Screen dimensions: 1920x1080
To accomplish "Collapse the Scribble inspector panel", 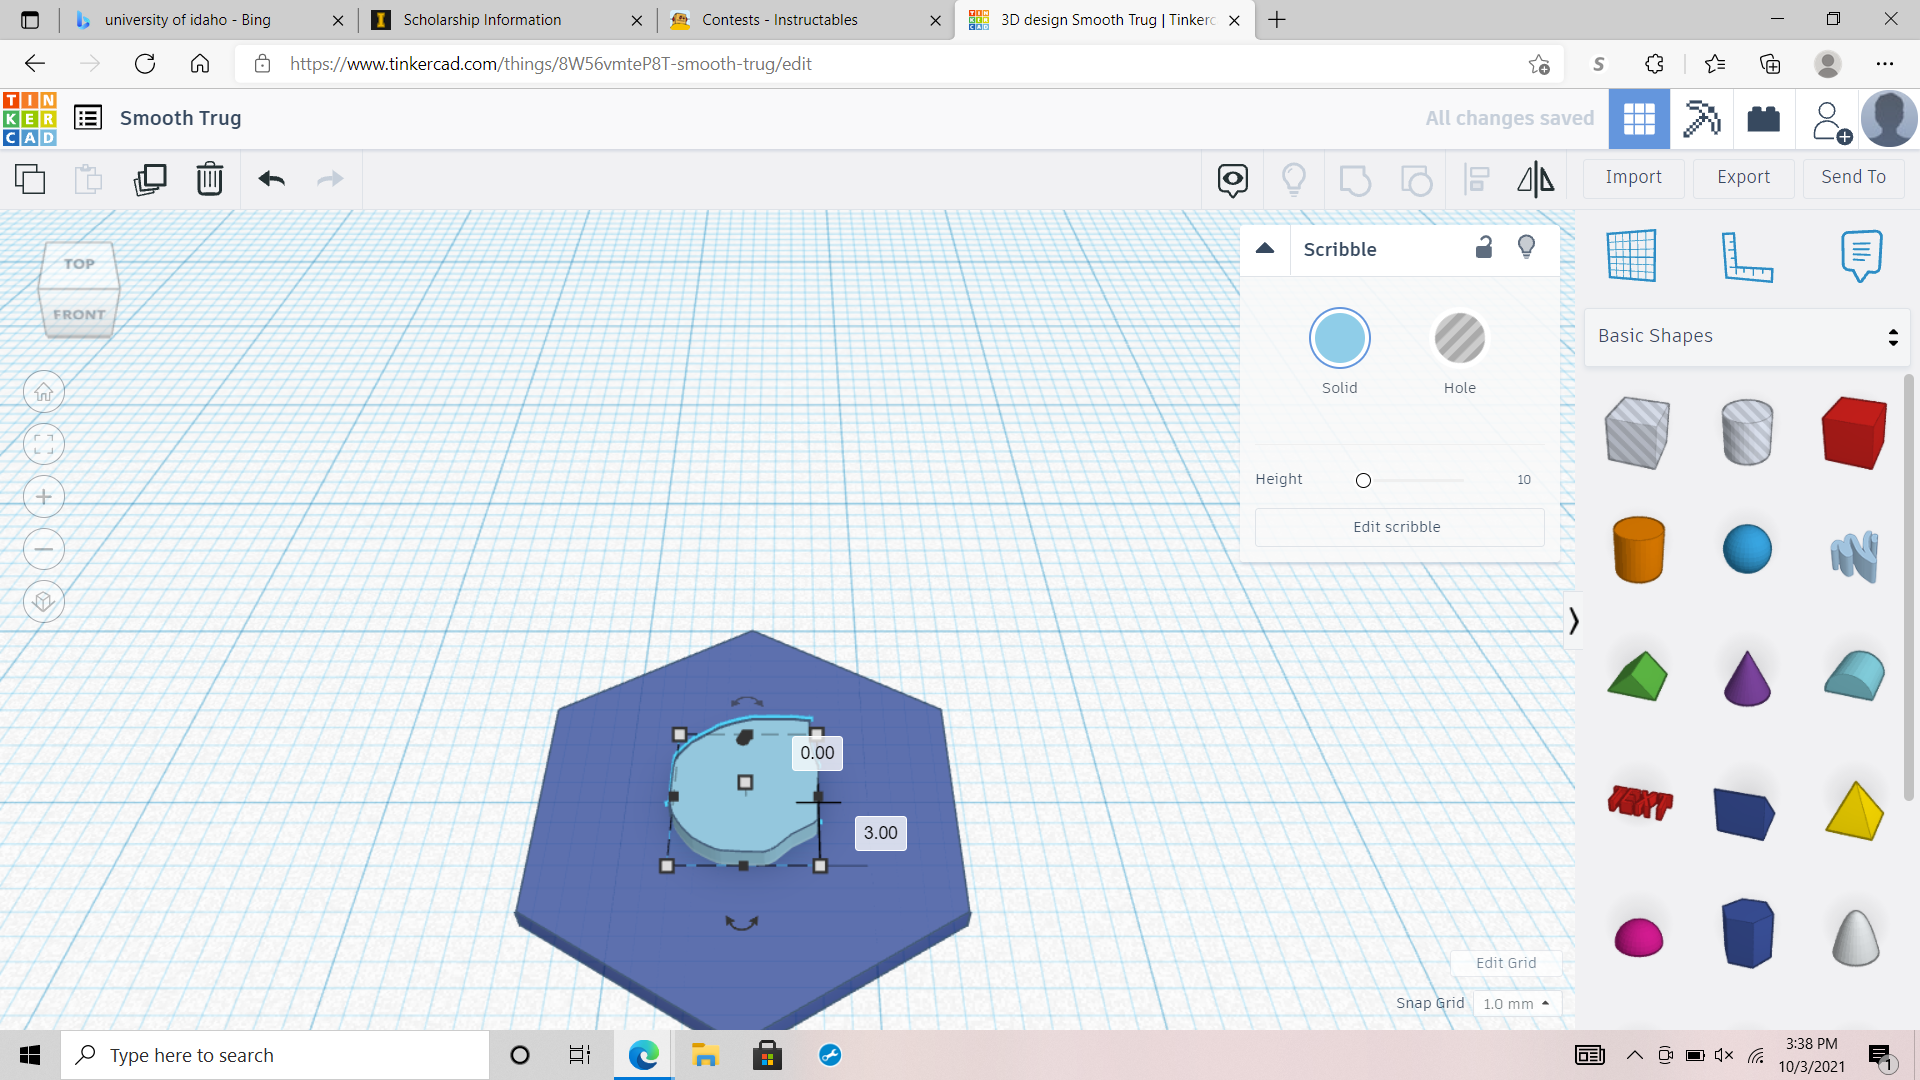I will 1265,248.
